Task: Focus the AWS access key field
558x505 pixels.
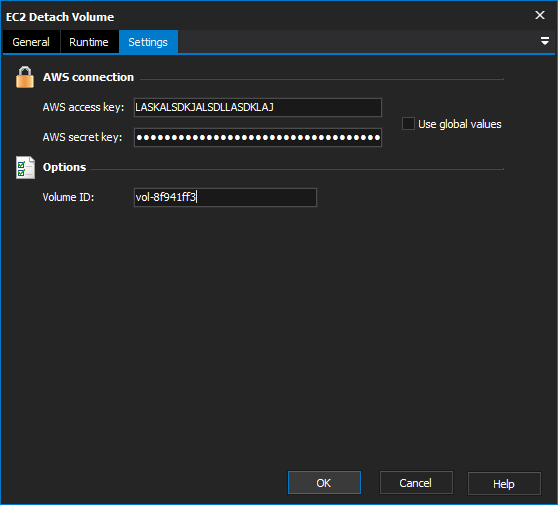Action: 258,107
